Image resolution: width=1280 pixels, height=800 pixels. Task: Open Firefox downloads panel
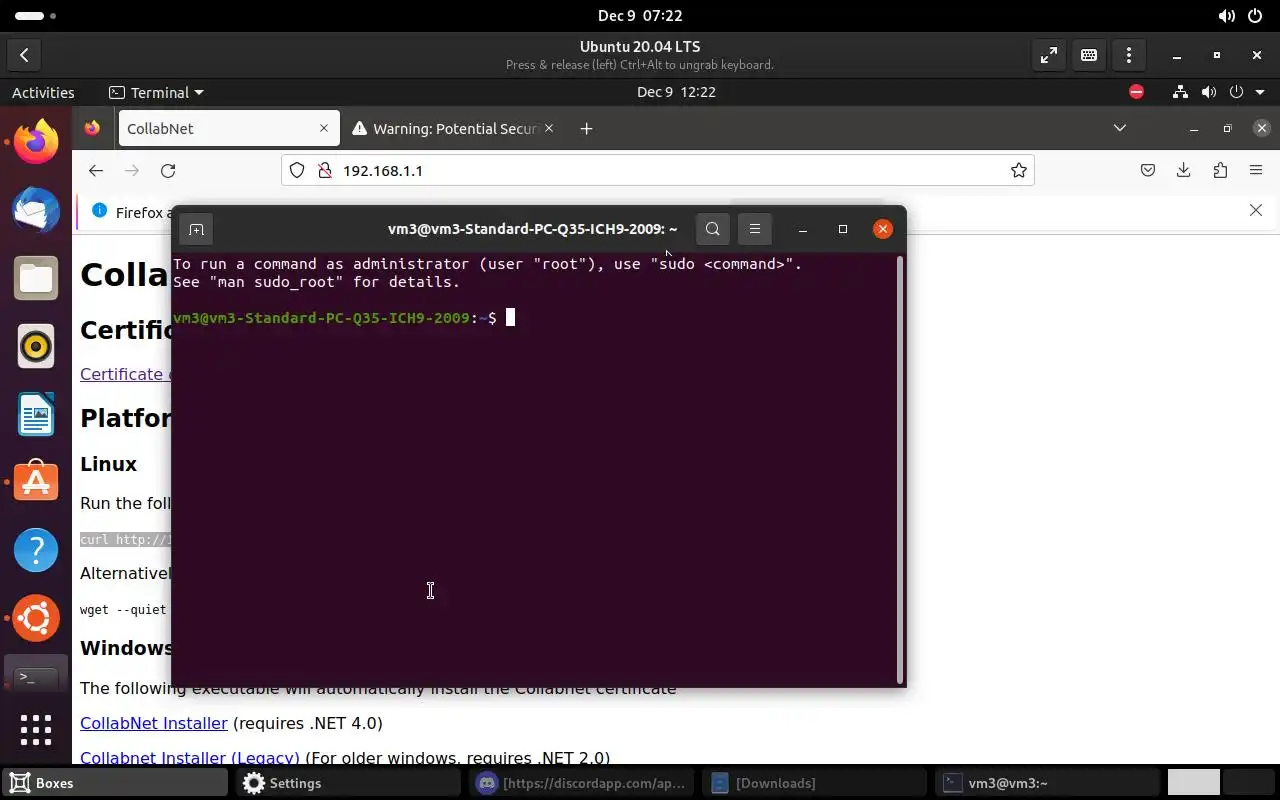coord(1184,171)
